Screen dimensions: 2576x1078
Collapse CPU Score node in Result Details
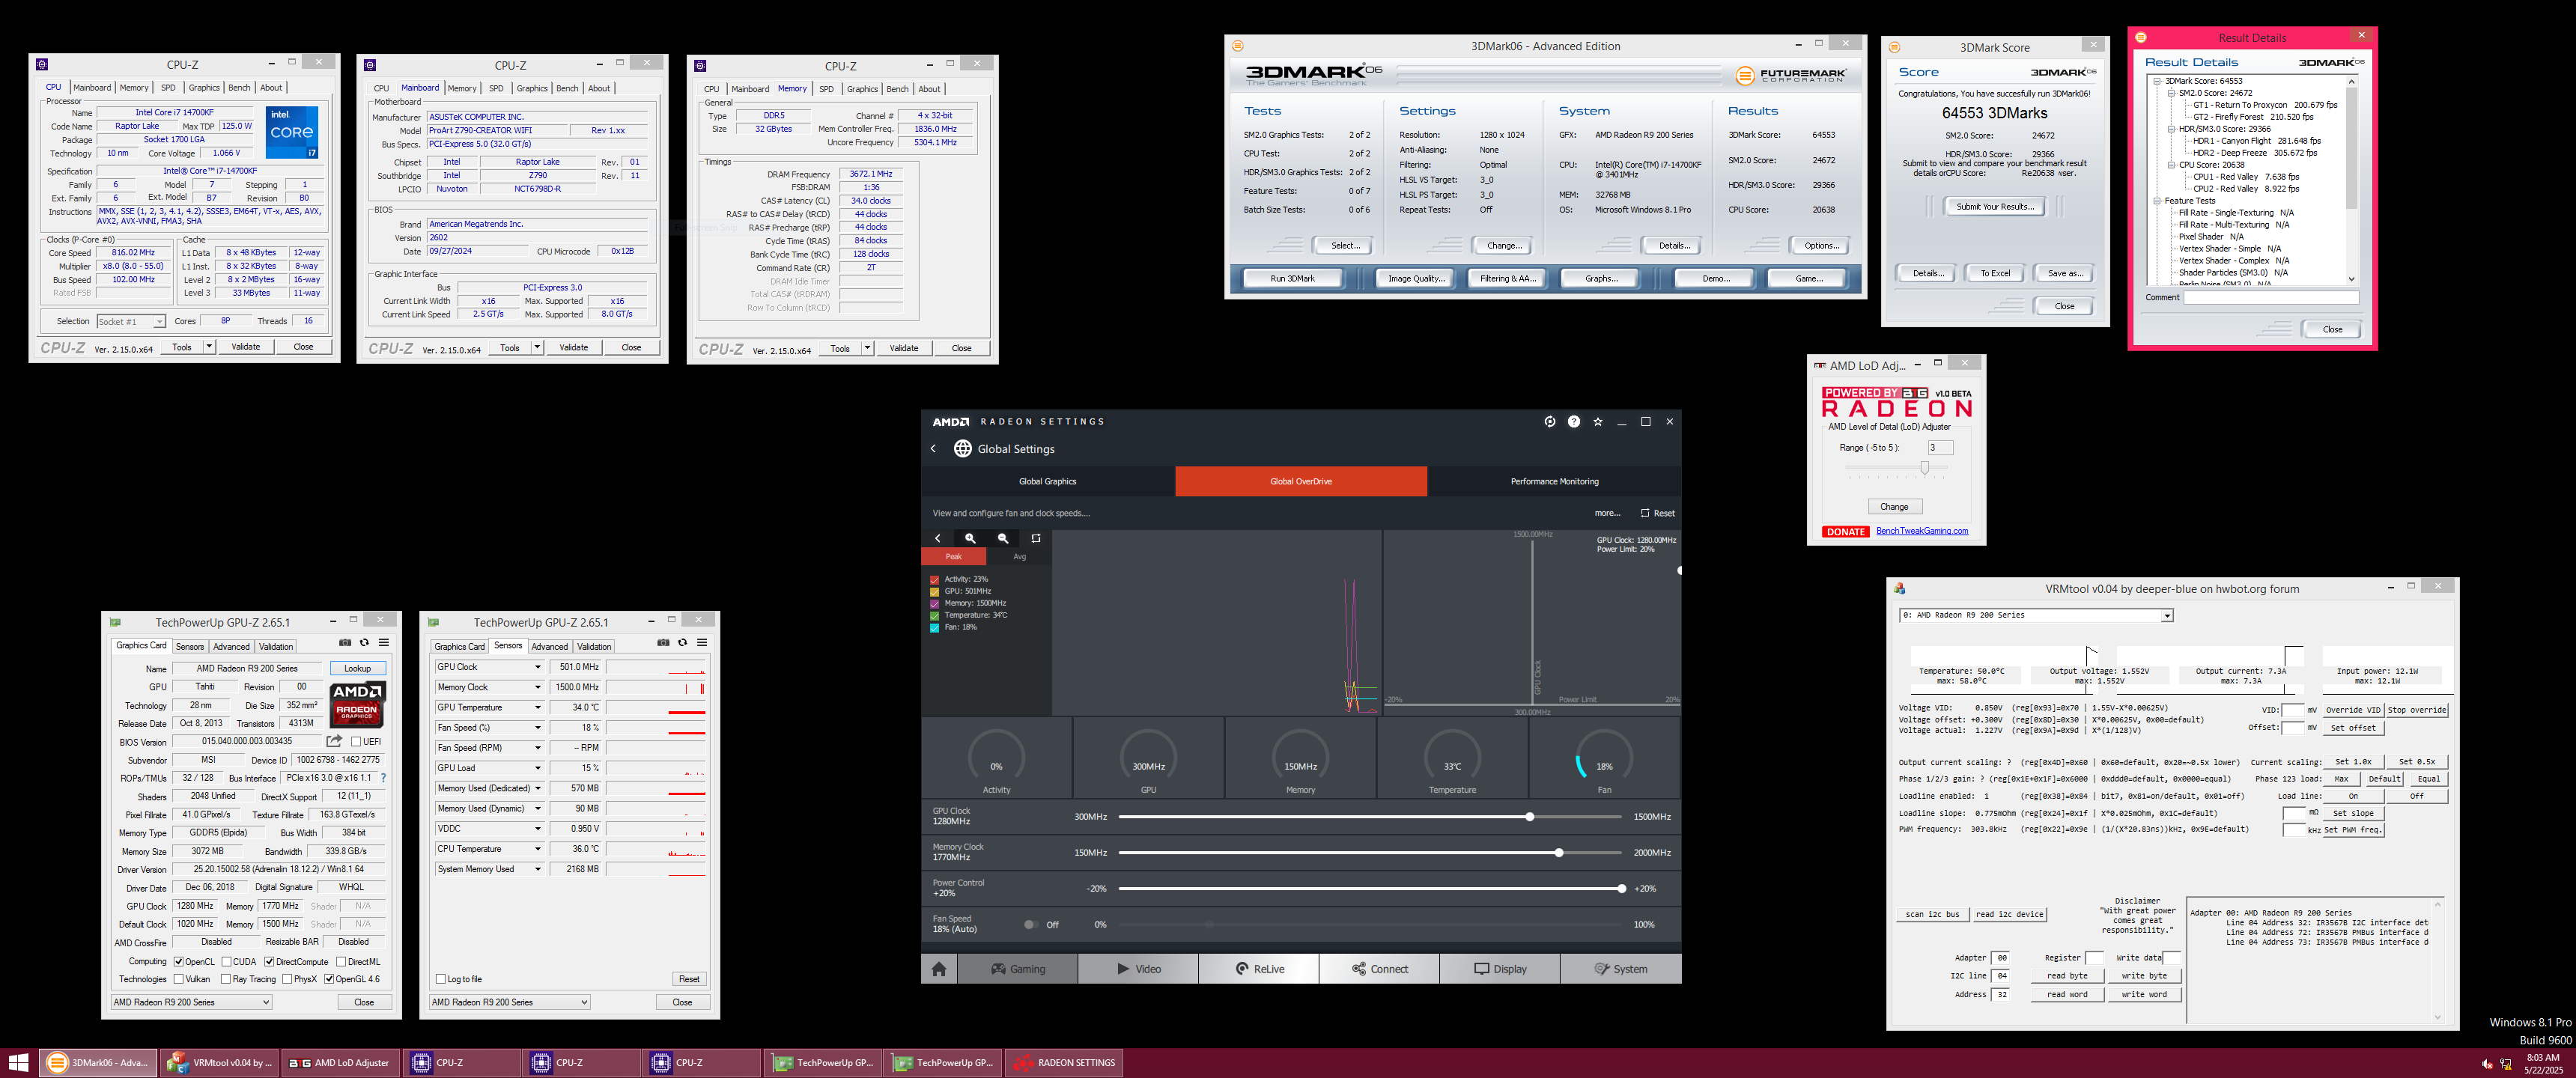point(2171,165)
